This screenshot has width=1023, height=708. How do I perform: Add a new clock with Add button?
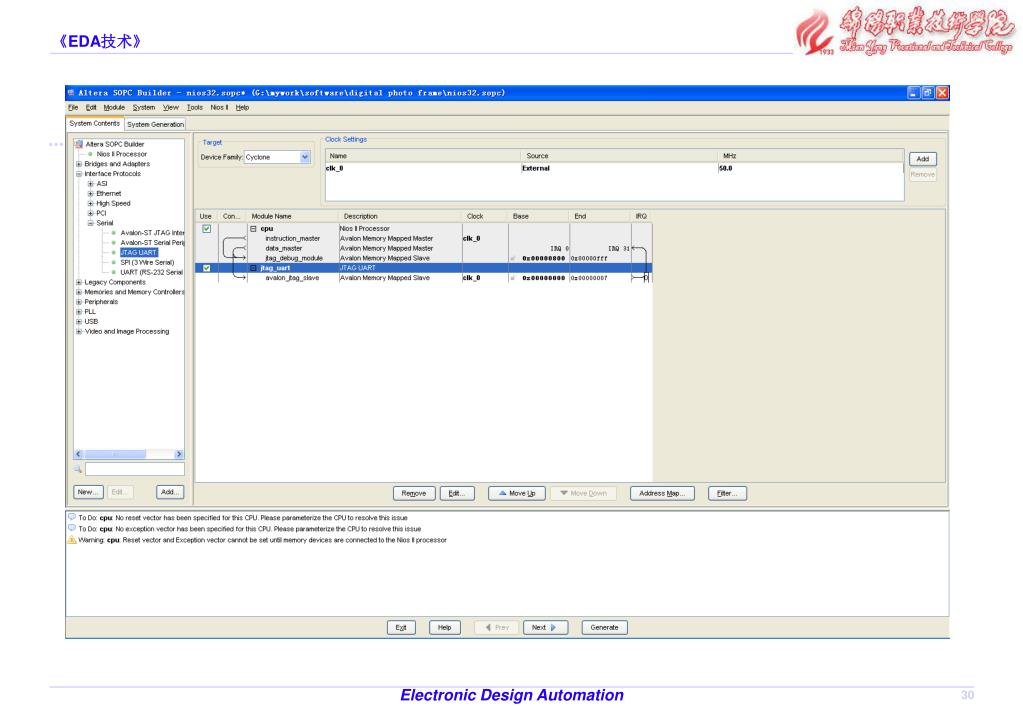923,159
